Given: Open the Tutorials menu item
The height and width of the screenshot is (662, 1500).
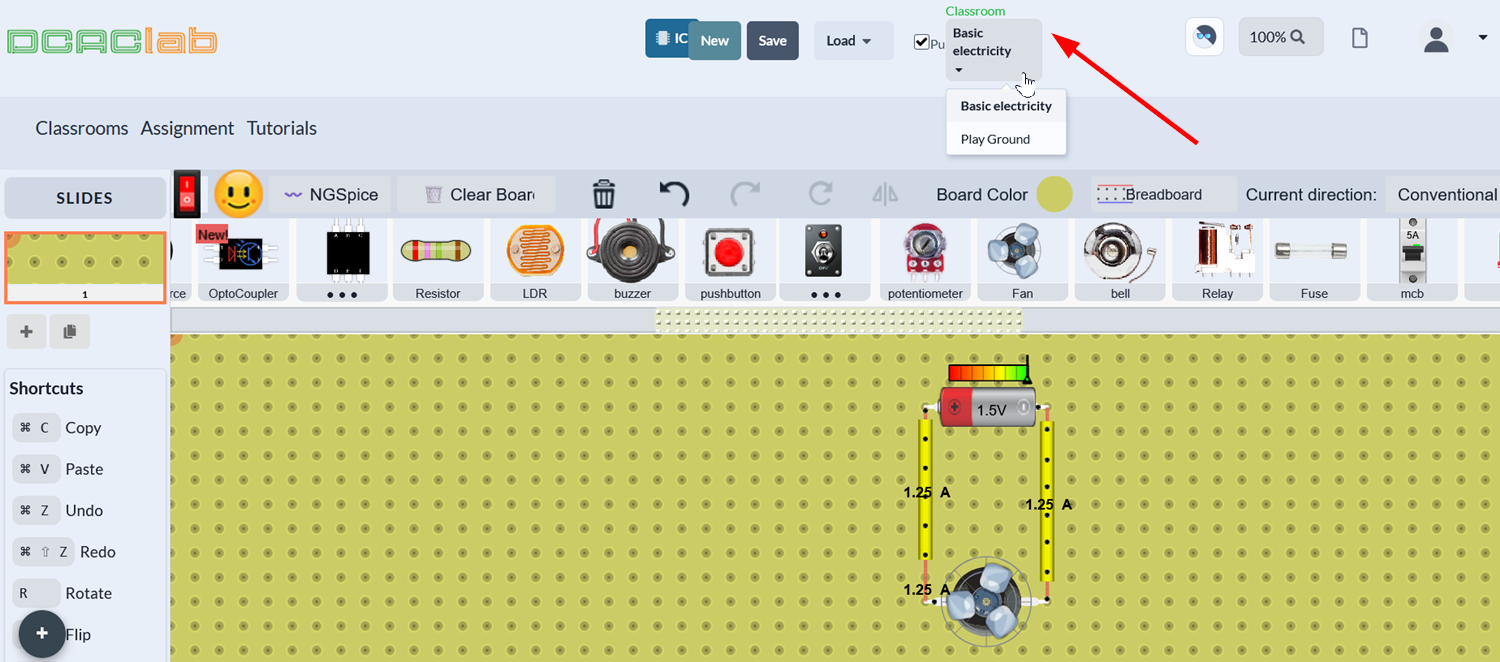Looking at the screenshot, I should (x=282, y=128).
